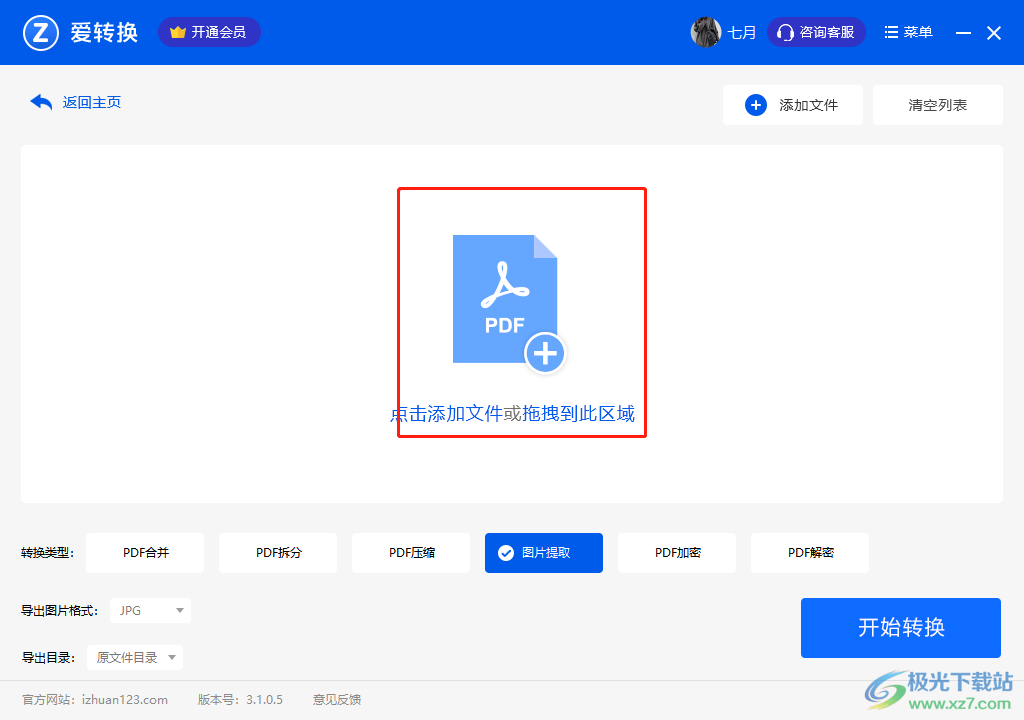
Task: Open the 原文件目录 export directory dropdown
Action: pyautogui.click(x=135, y=657)
